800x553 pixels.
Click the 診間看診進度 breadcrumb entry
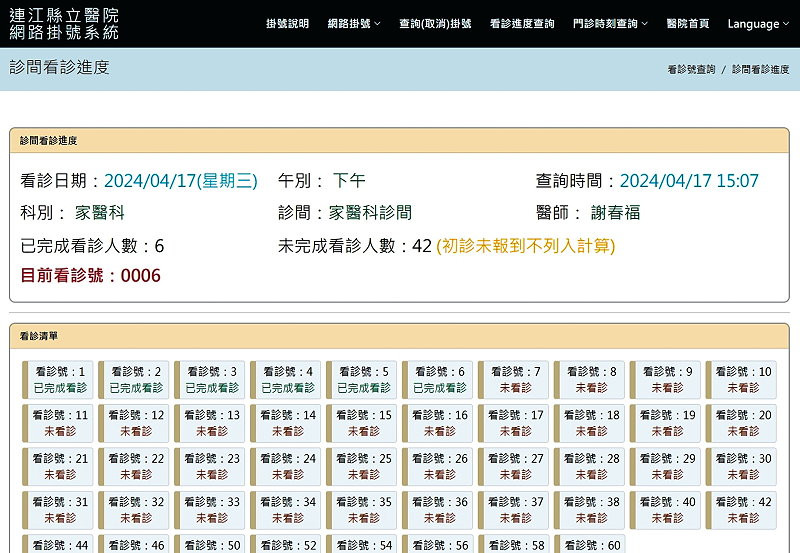pyautogui.click(x=761, y=69)
